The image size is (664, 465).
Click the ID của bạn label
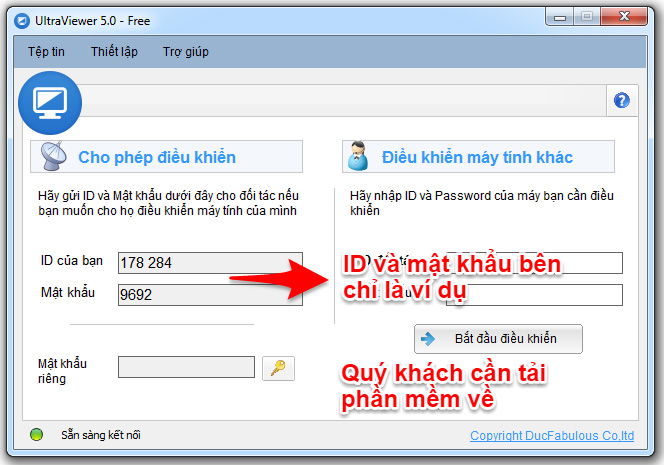click(72, 260)
